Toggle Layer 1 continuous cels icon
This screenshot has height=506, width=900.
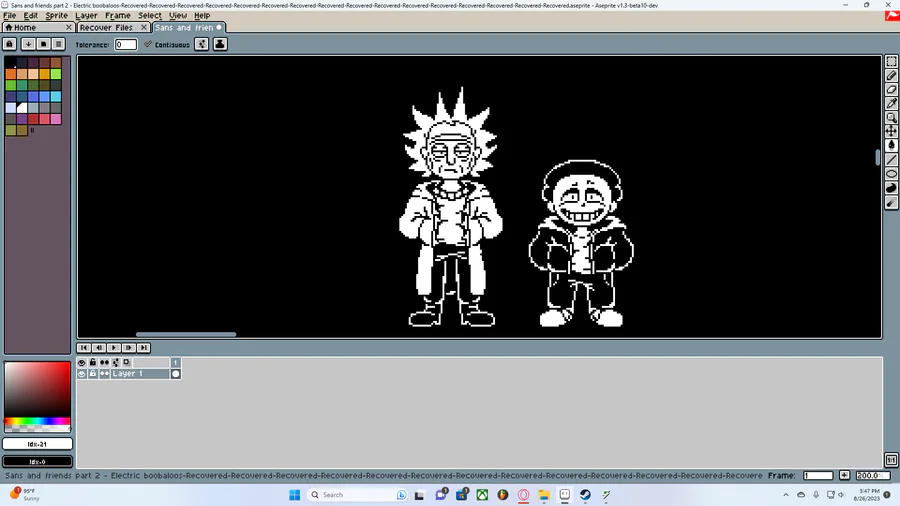tap(104, 374)
